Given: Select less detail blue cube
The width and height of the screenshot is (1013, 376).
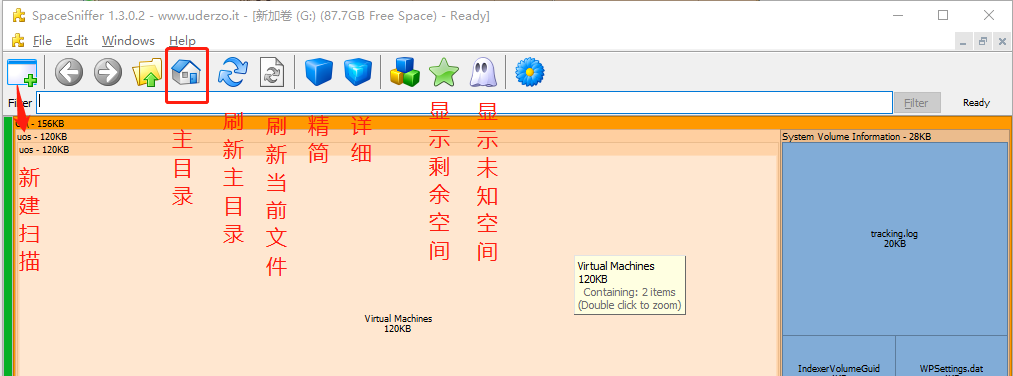Looking at the screenshot, I should [319, 72].
